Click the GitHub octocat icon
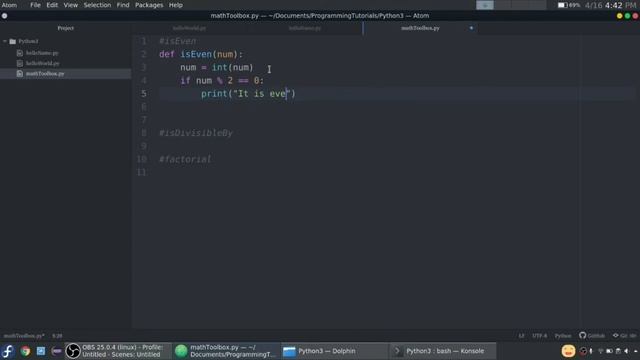Viewport: 640px width, 360px height. point(582,336)
